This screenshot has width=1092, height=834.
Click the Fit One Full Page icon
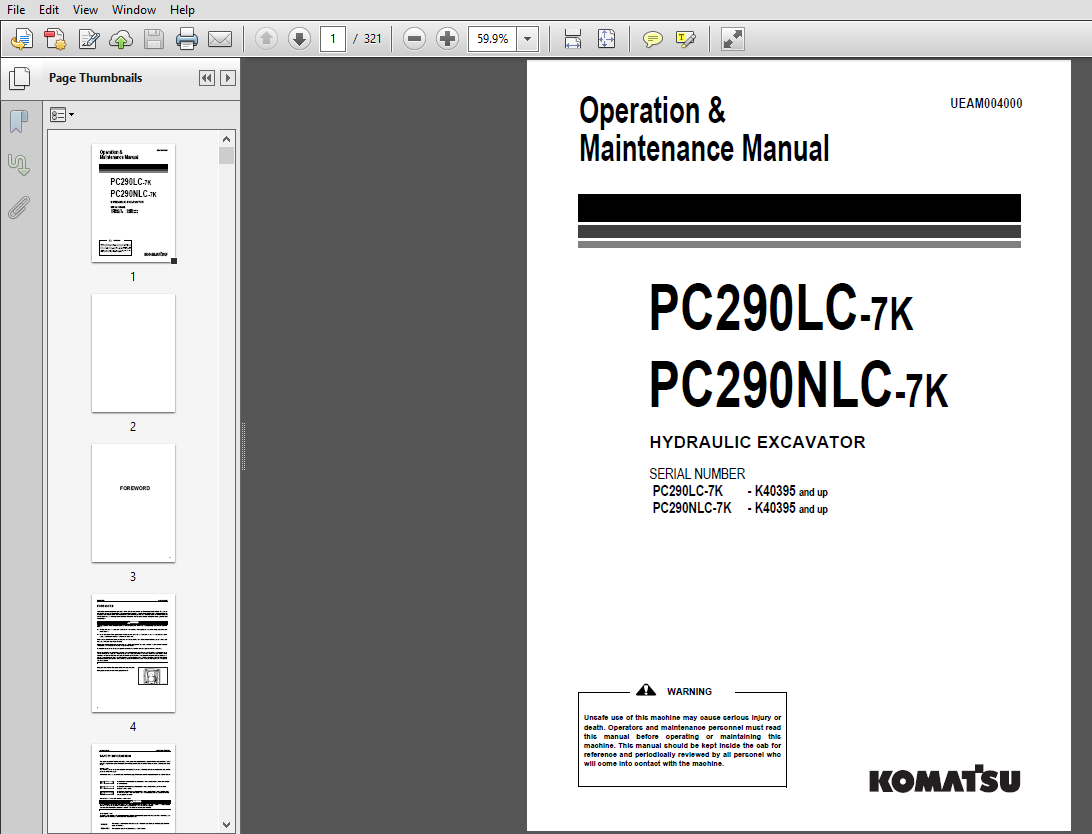pos(607,39)
